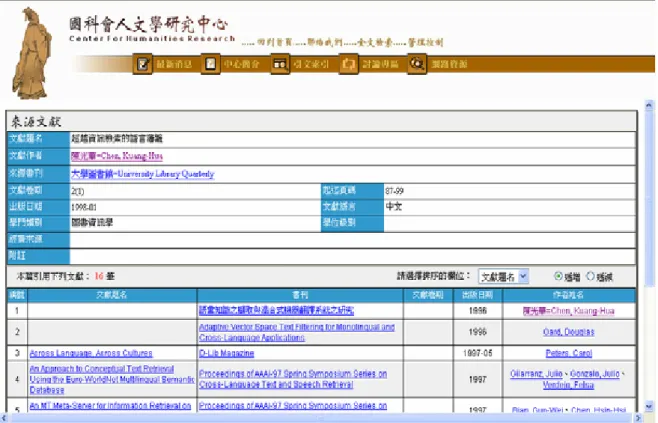
Task: Click the vertical scrollbar up arrow
Action: pyautogui.click(x=649, y=105)
